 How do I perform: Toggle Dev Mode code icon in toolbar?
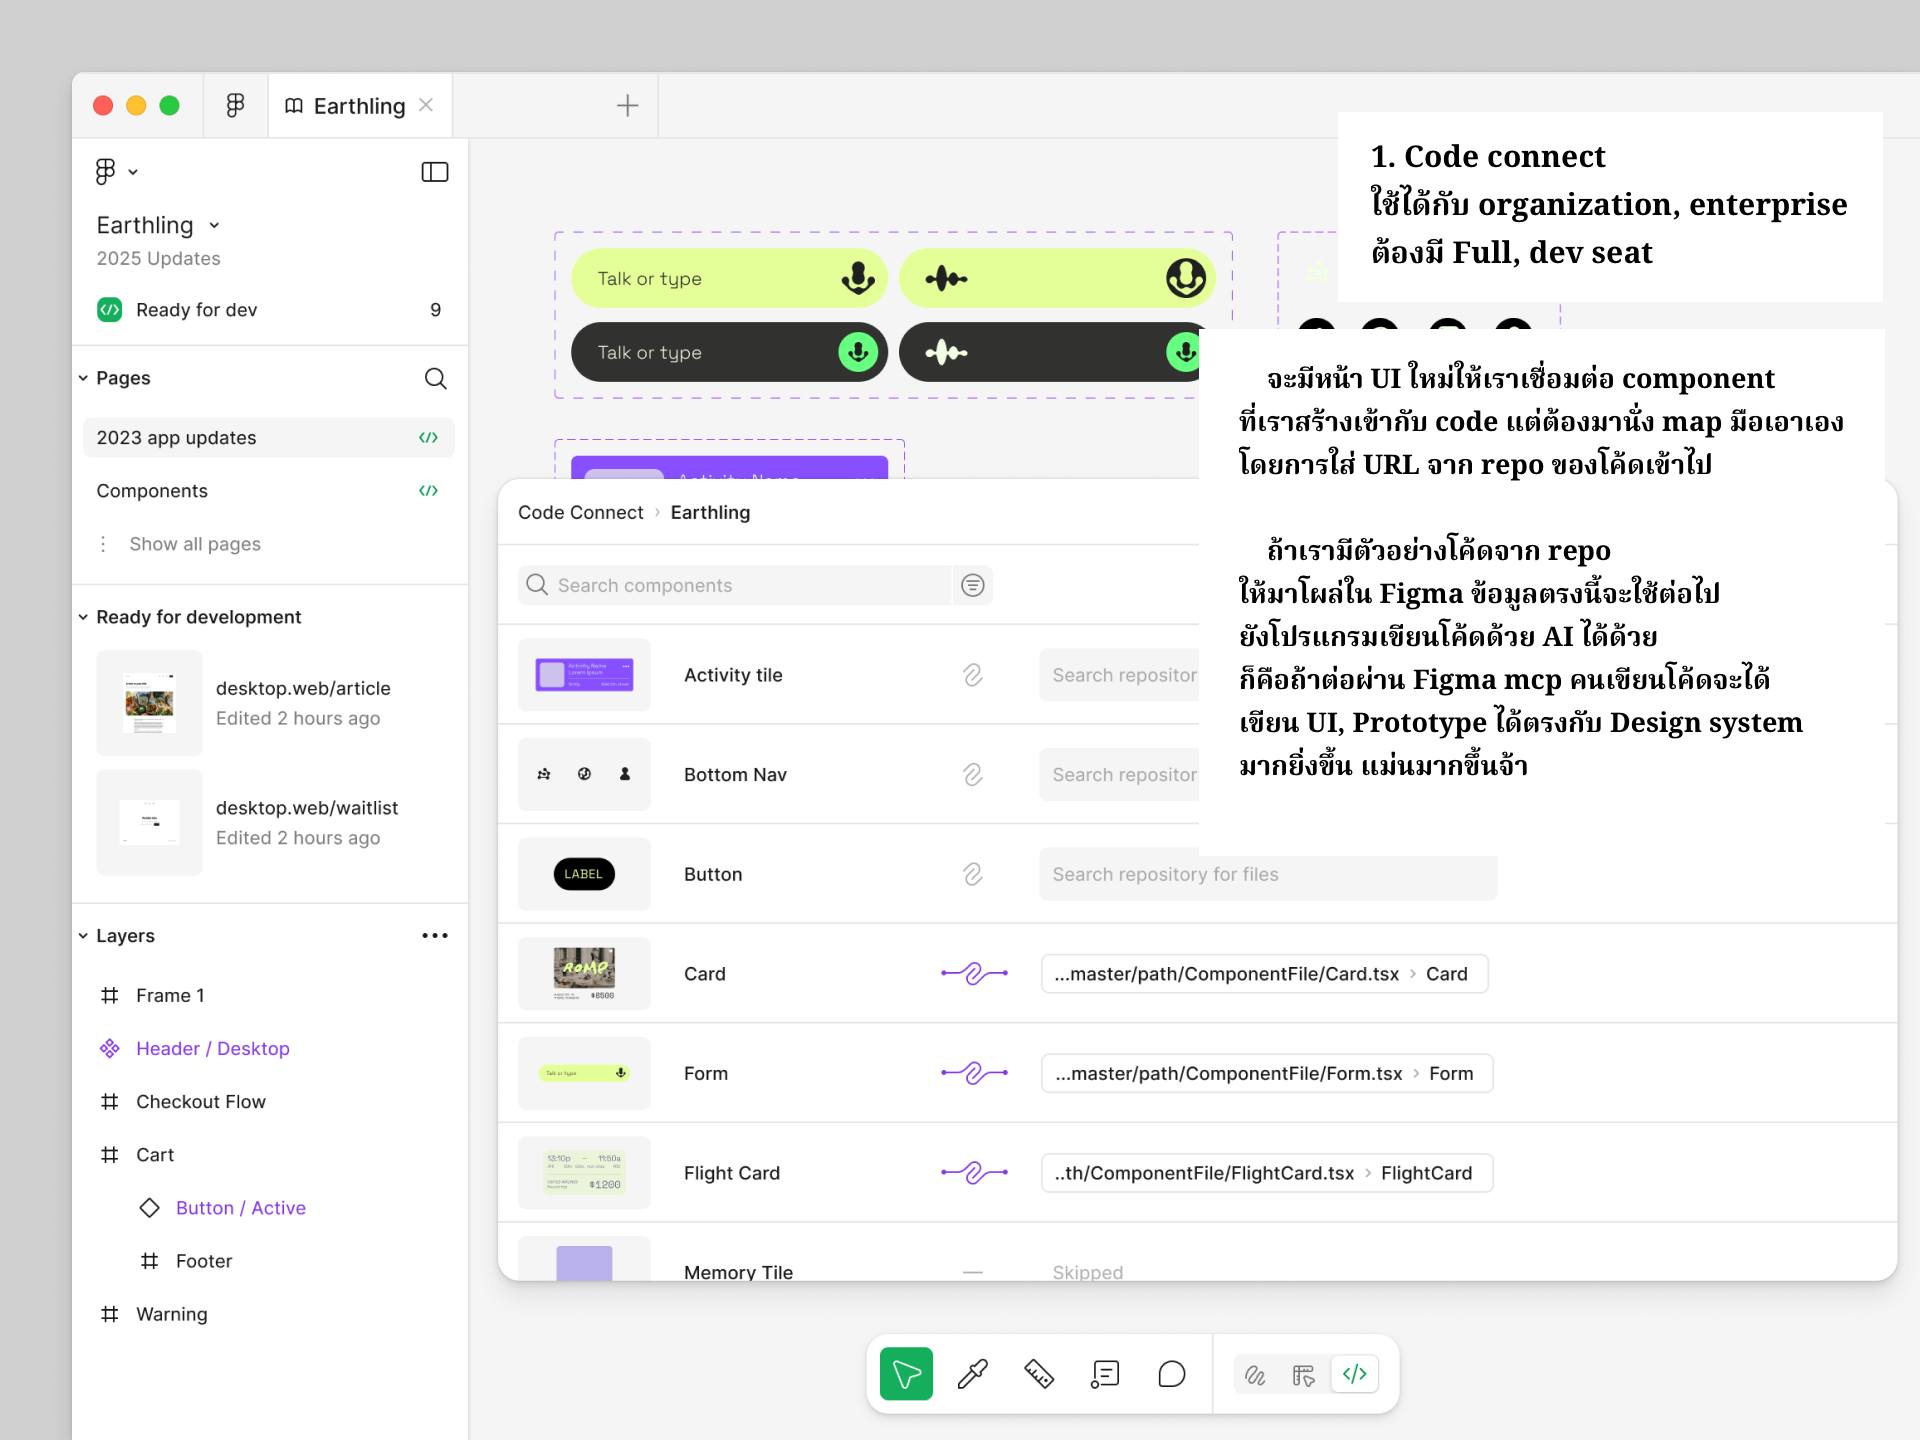(x=1355, y=1374)
